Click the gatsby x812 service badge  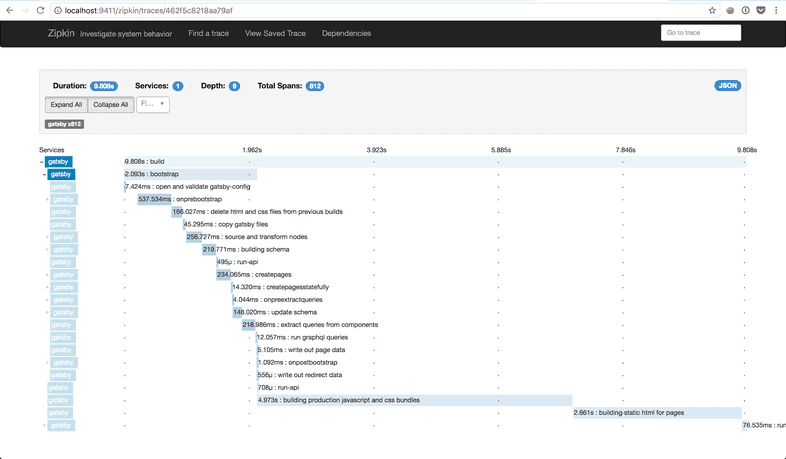tap(64, 124)
